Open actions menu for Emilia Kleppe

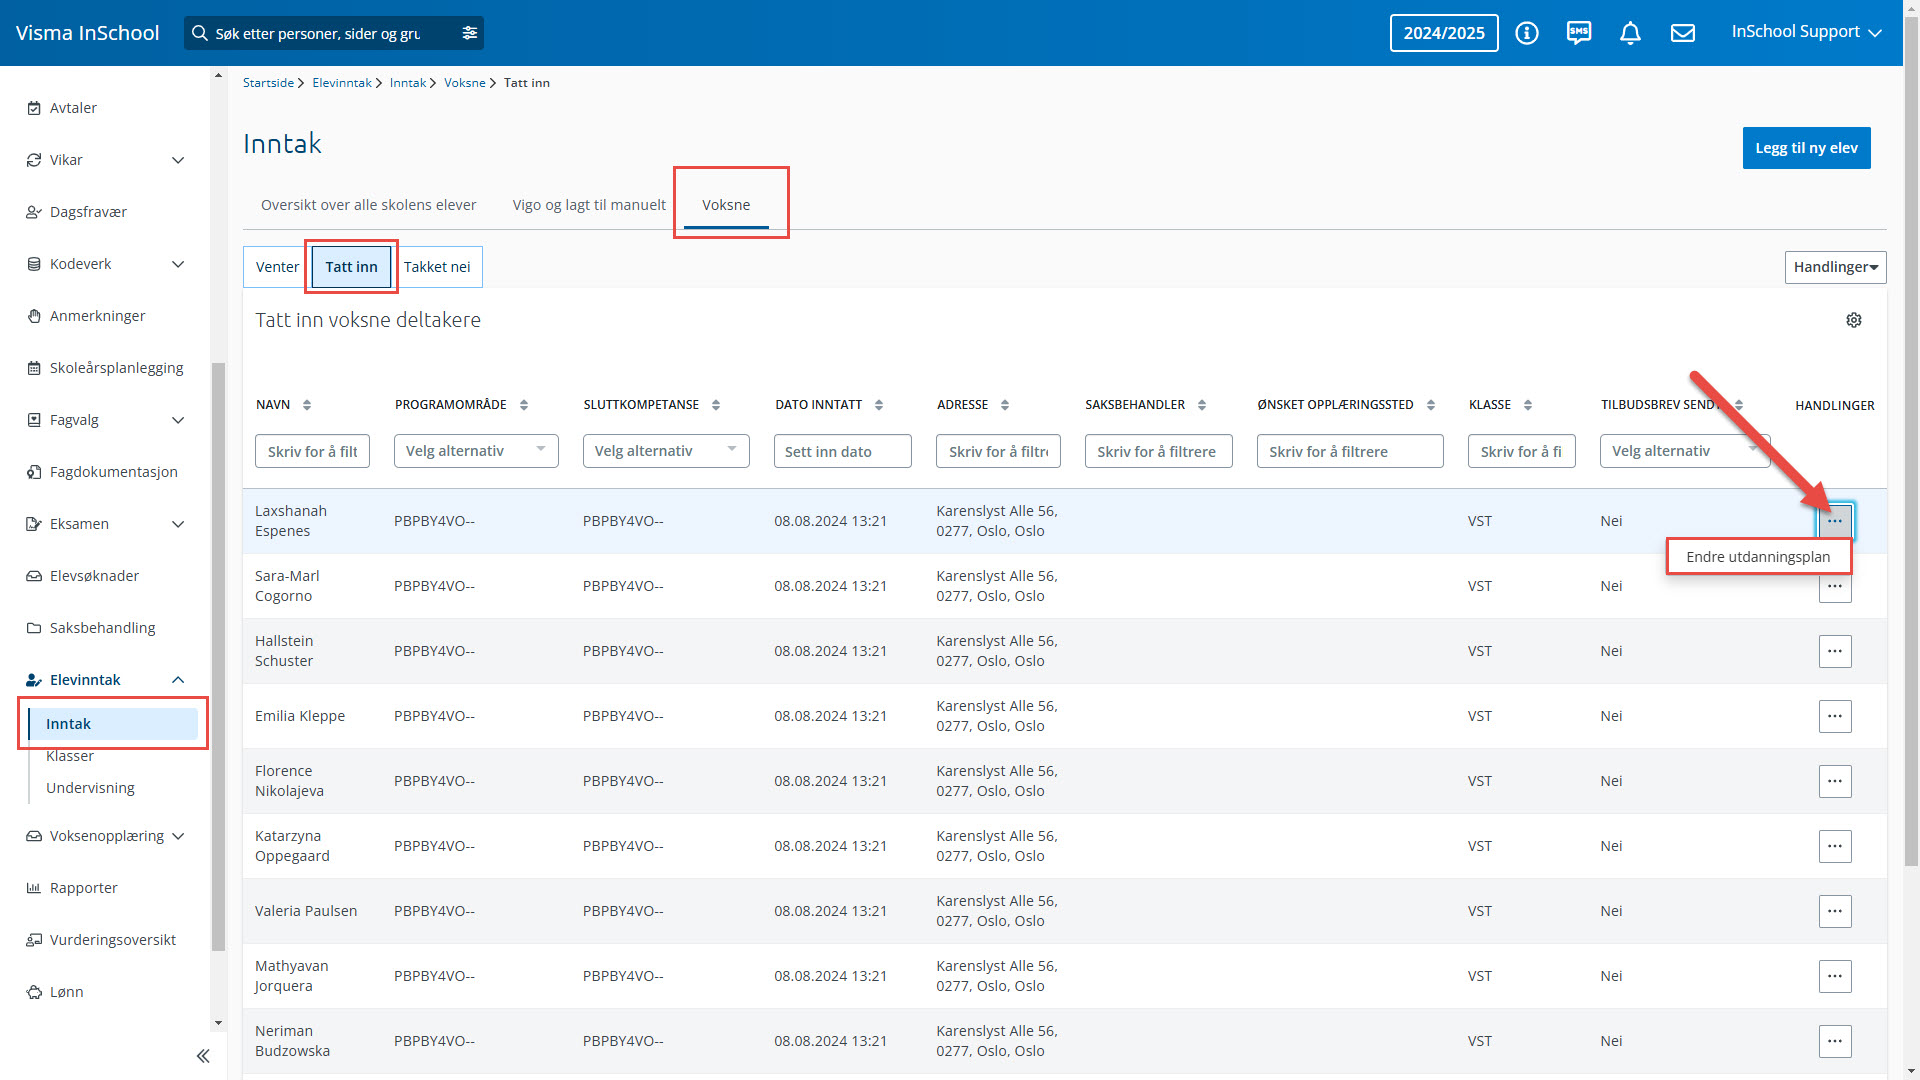click(x=1834, y=716)
